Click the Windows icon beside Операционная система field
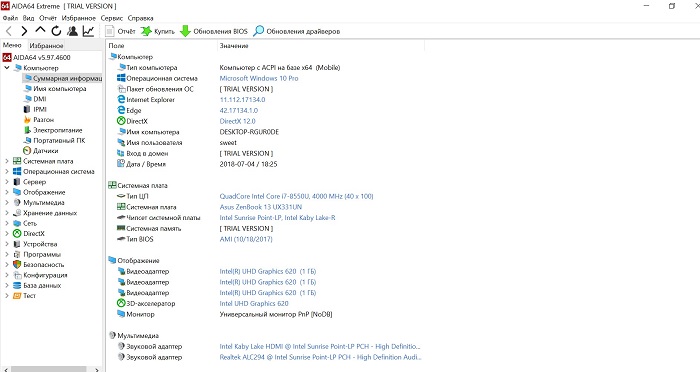Image resolution: width=700 pixels, height=372 pixels. 121,78
